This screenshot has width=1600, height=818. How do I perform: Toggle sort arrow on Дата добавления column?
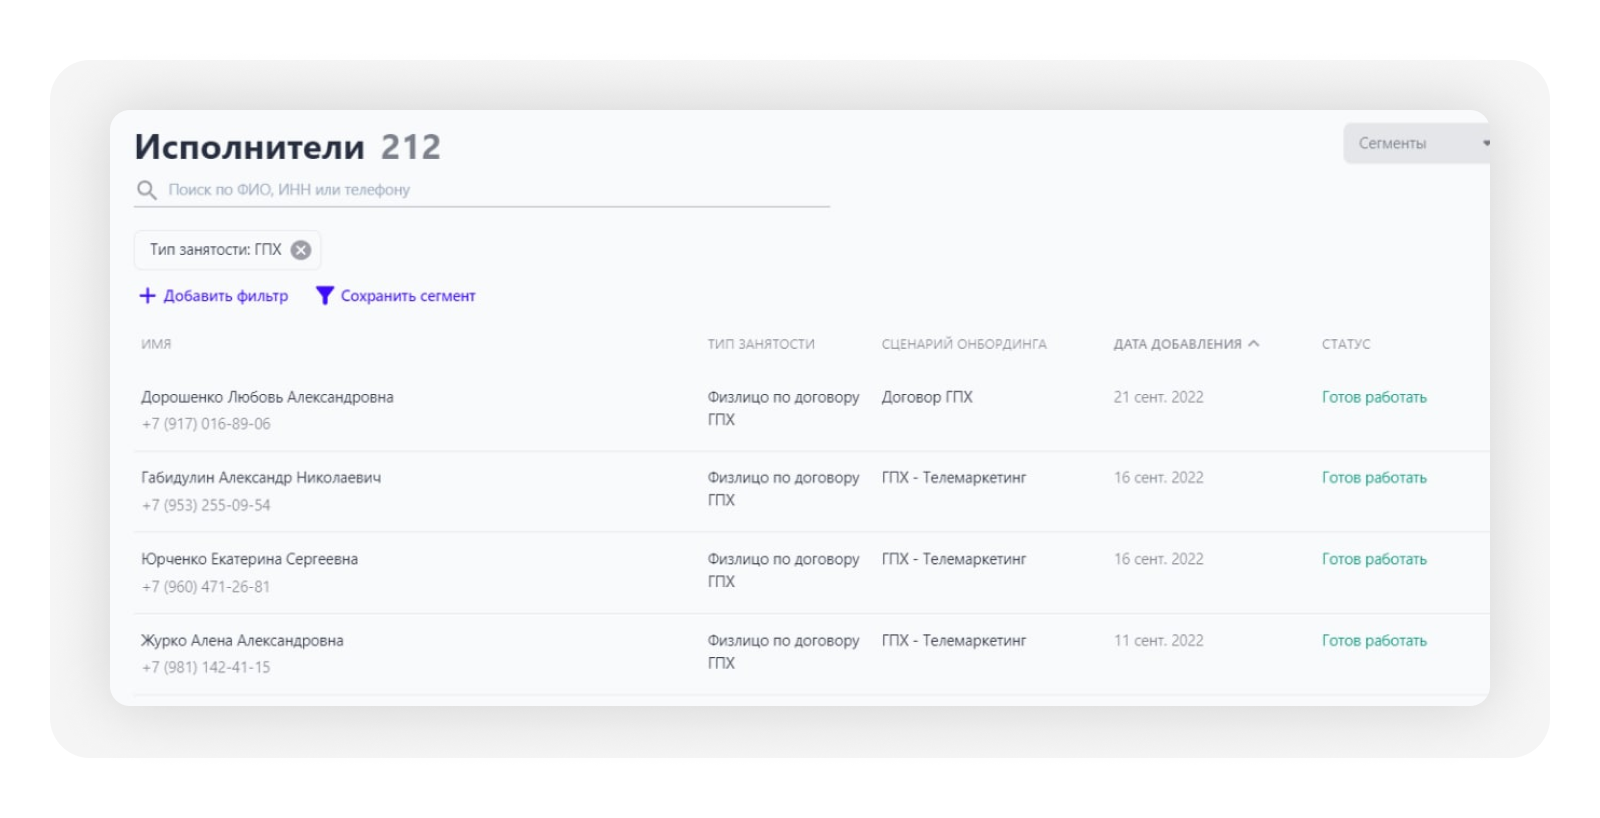tap(1254, 344)
